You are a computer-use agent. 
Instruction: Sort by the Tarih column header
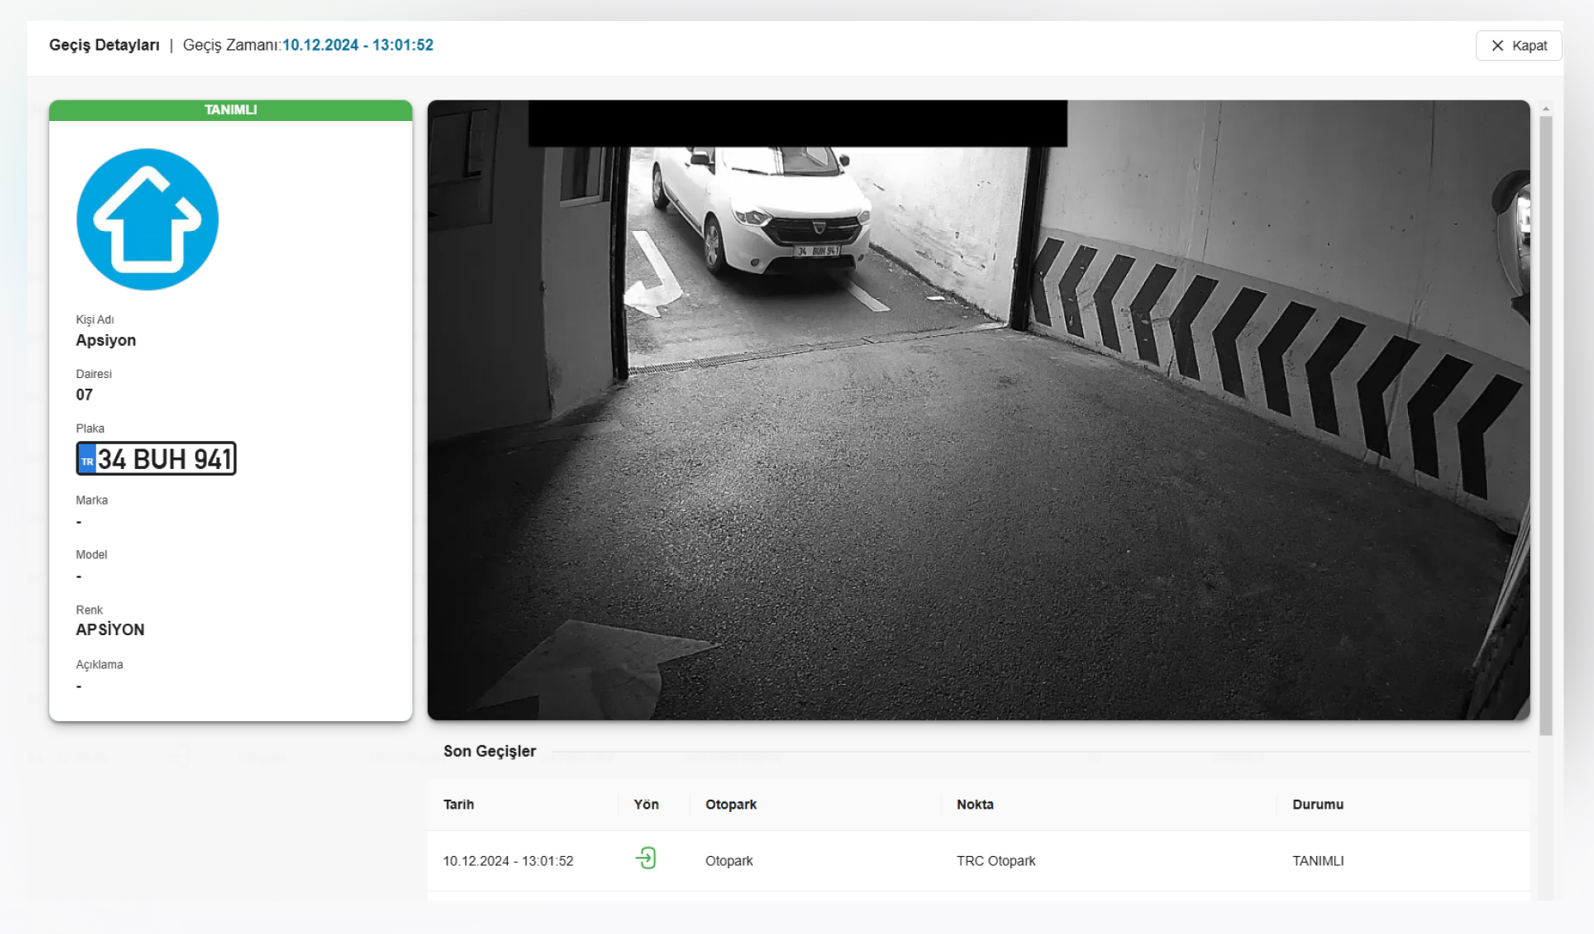click(x=459, y=804)
